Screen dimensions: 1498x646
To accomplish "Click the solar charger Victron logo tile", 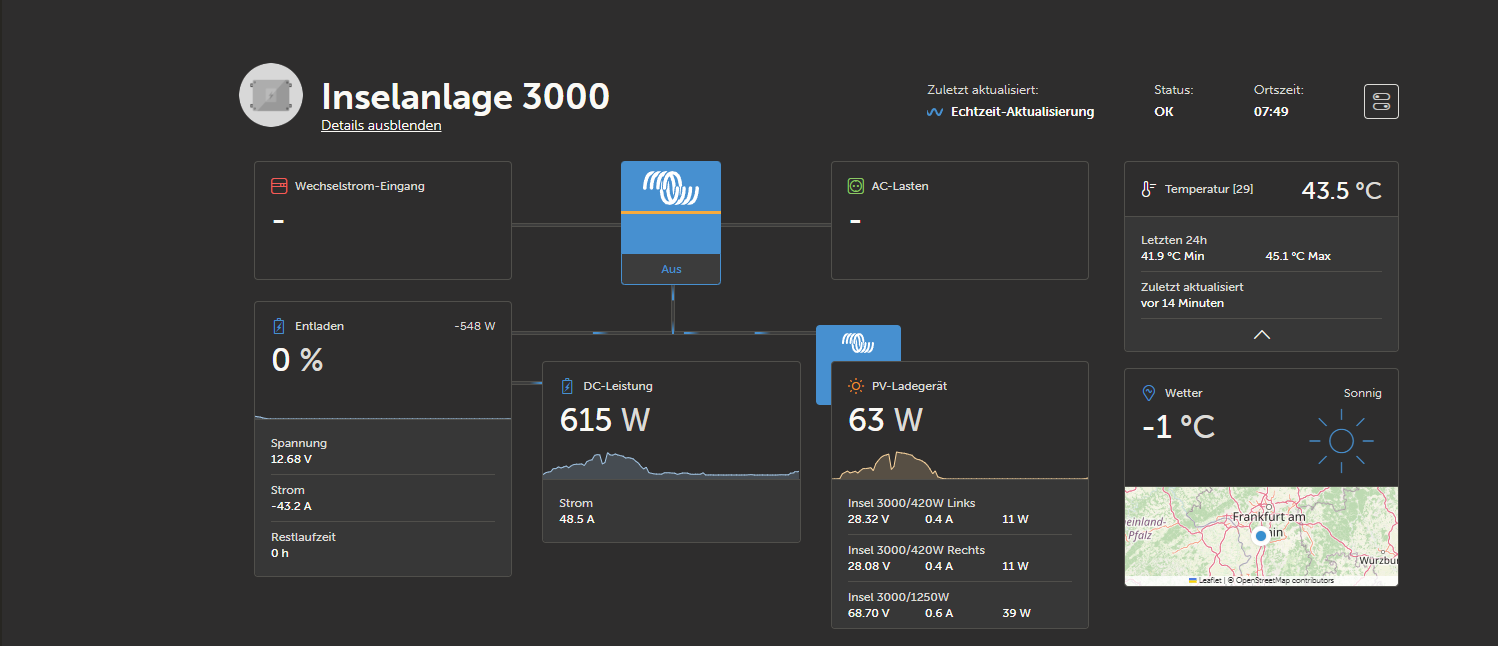I will pos(858,343).
